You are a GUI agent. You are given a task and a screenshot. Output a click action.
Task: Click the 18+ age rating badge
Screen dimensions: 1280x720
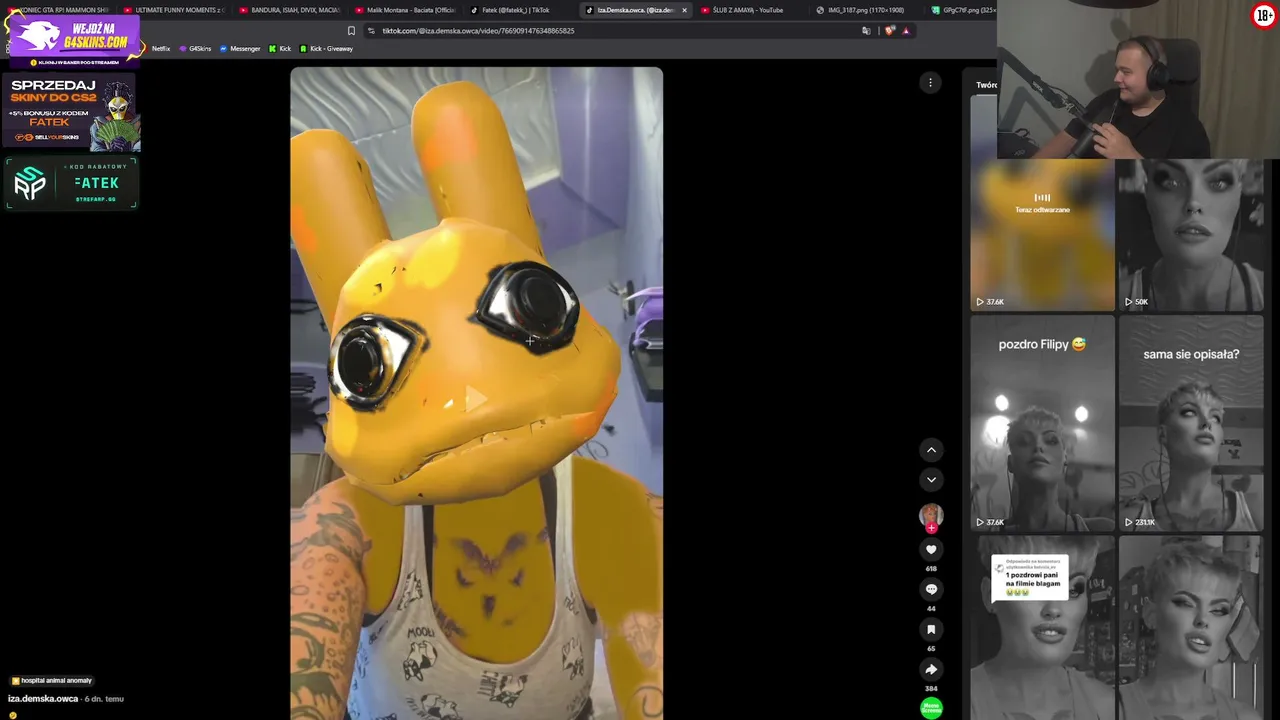[x=1263, y=16]
